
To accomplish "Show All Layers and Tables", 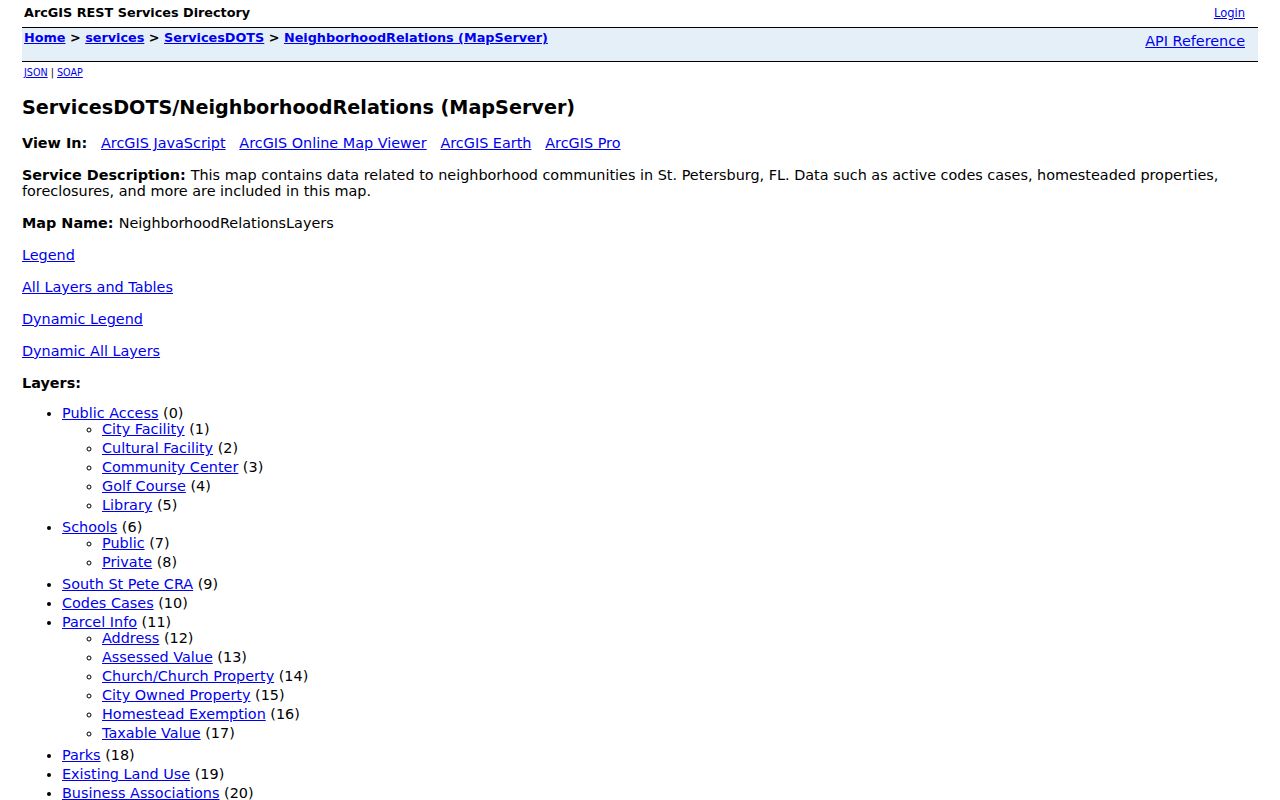I will [97, 287].
